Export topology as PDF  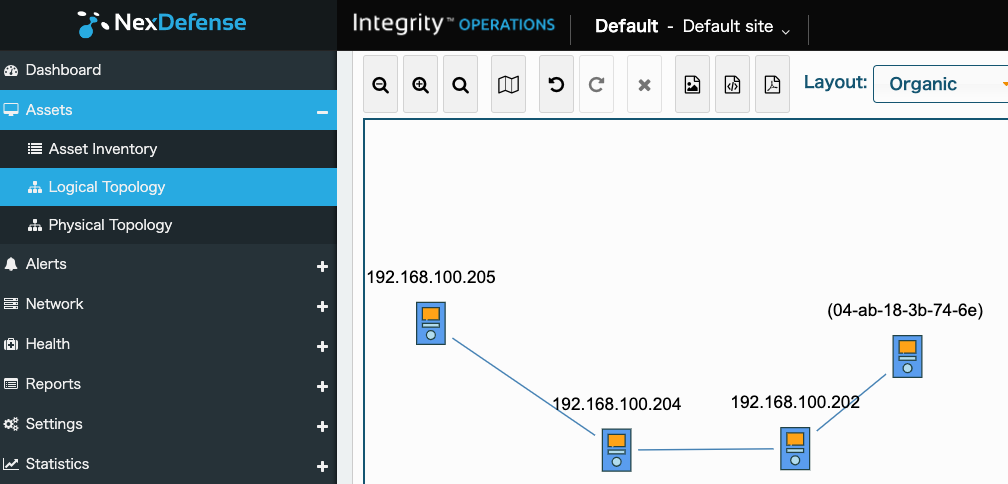(772, 85)
